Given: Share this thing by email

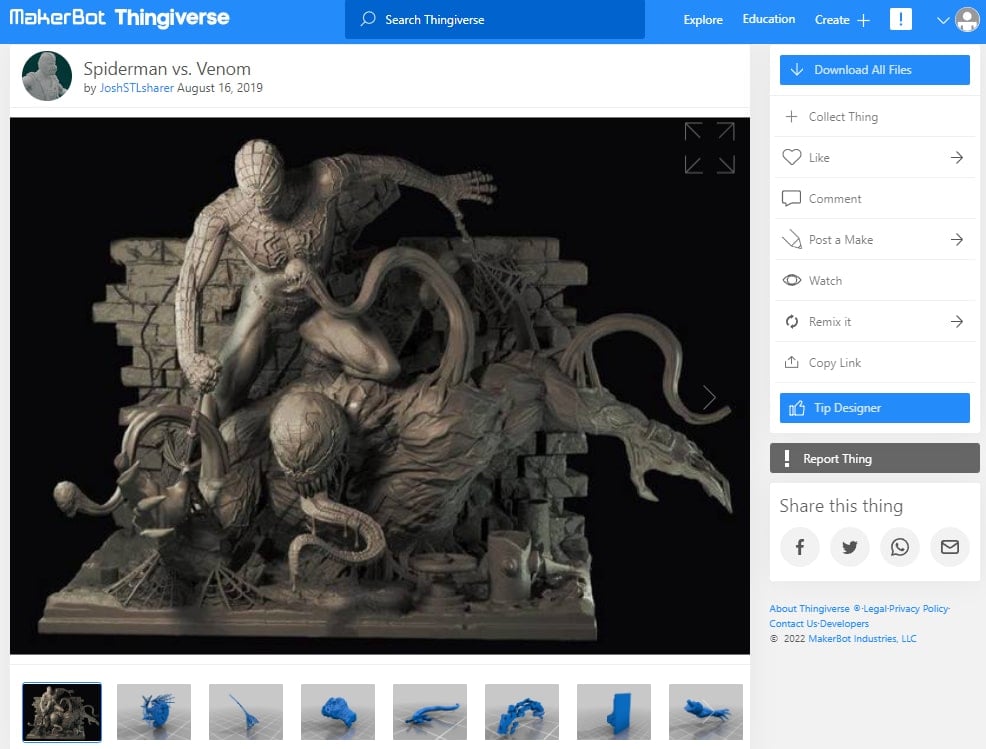Looking at the screenshot, I should (x=950, y=547).
